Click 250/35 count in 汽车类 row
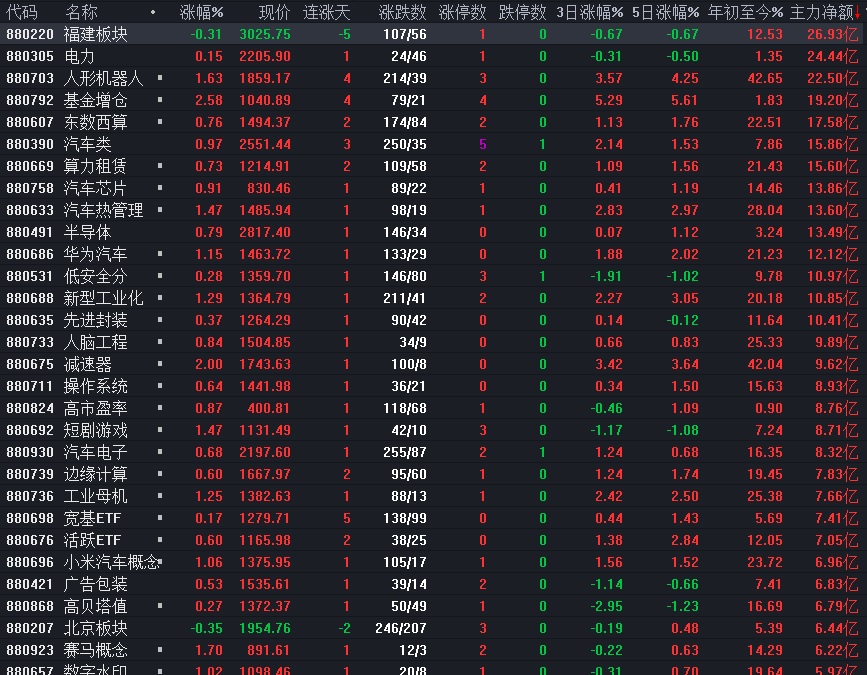This screenshot has height=675, width=867. [405, 144]
